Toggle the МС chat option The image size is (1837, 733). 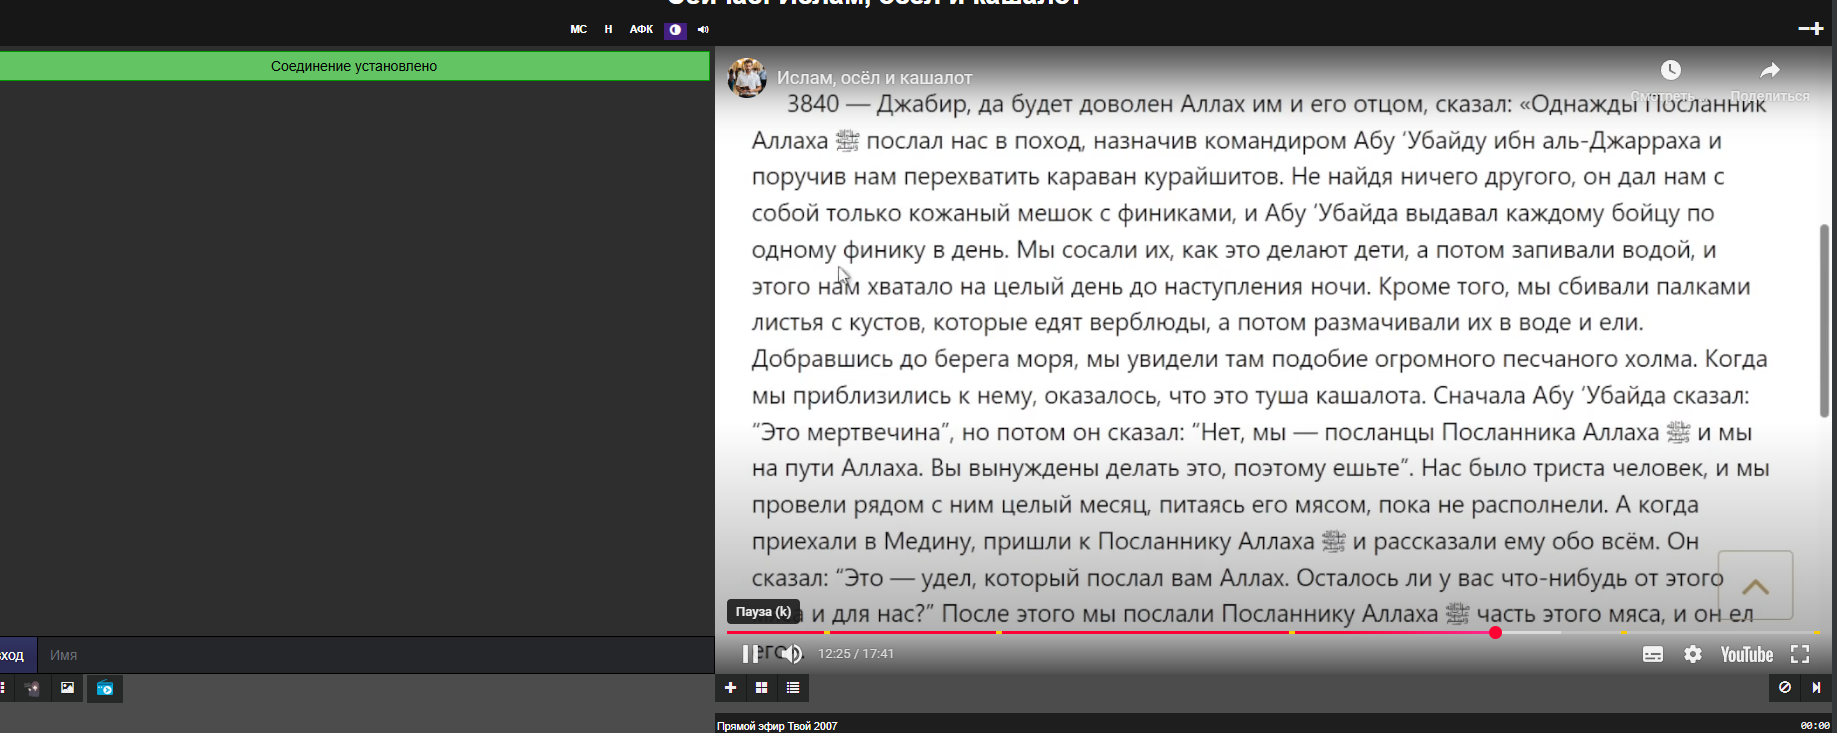[578, 30]
